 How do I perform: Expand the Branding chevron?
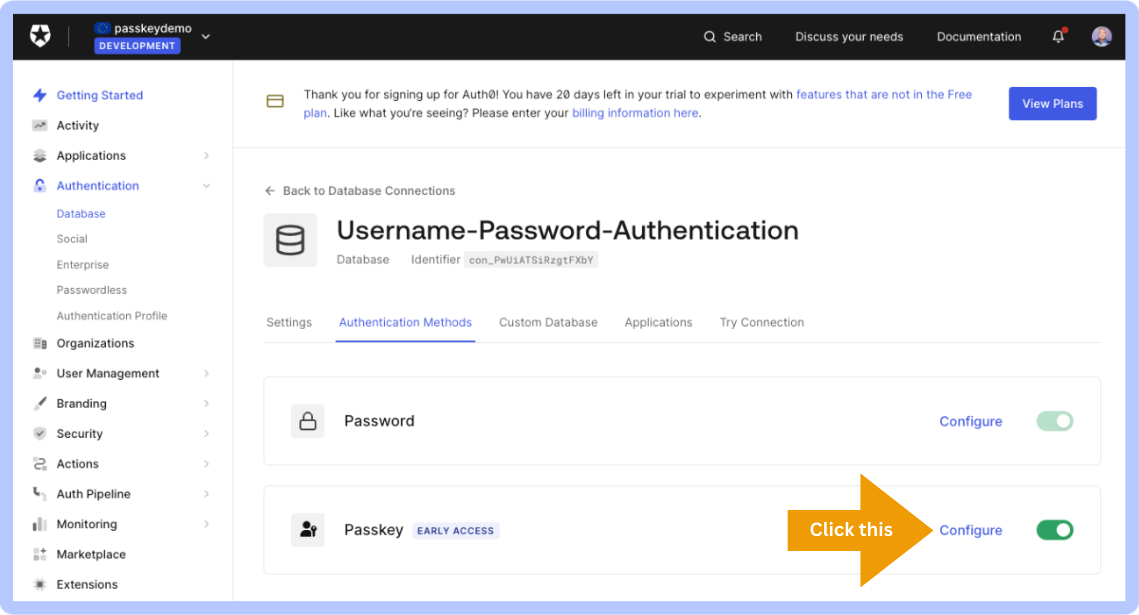pos(206,404)
